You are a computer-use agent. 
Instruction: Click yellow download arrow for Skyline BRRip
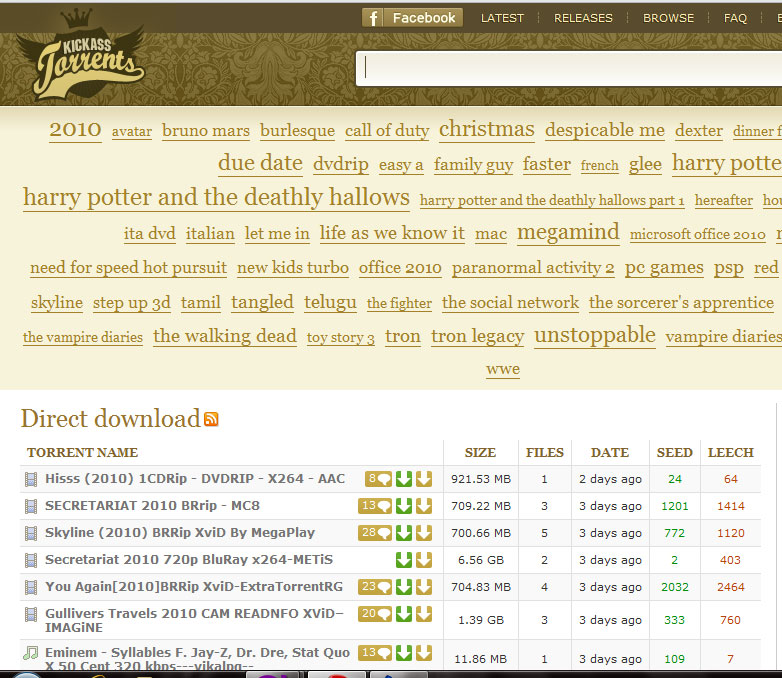[424, 533]
